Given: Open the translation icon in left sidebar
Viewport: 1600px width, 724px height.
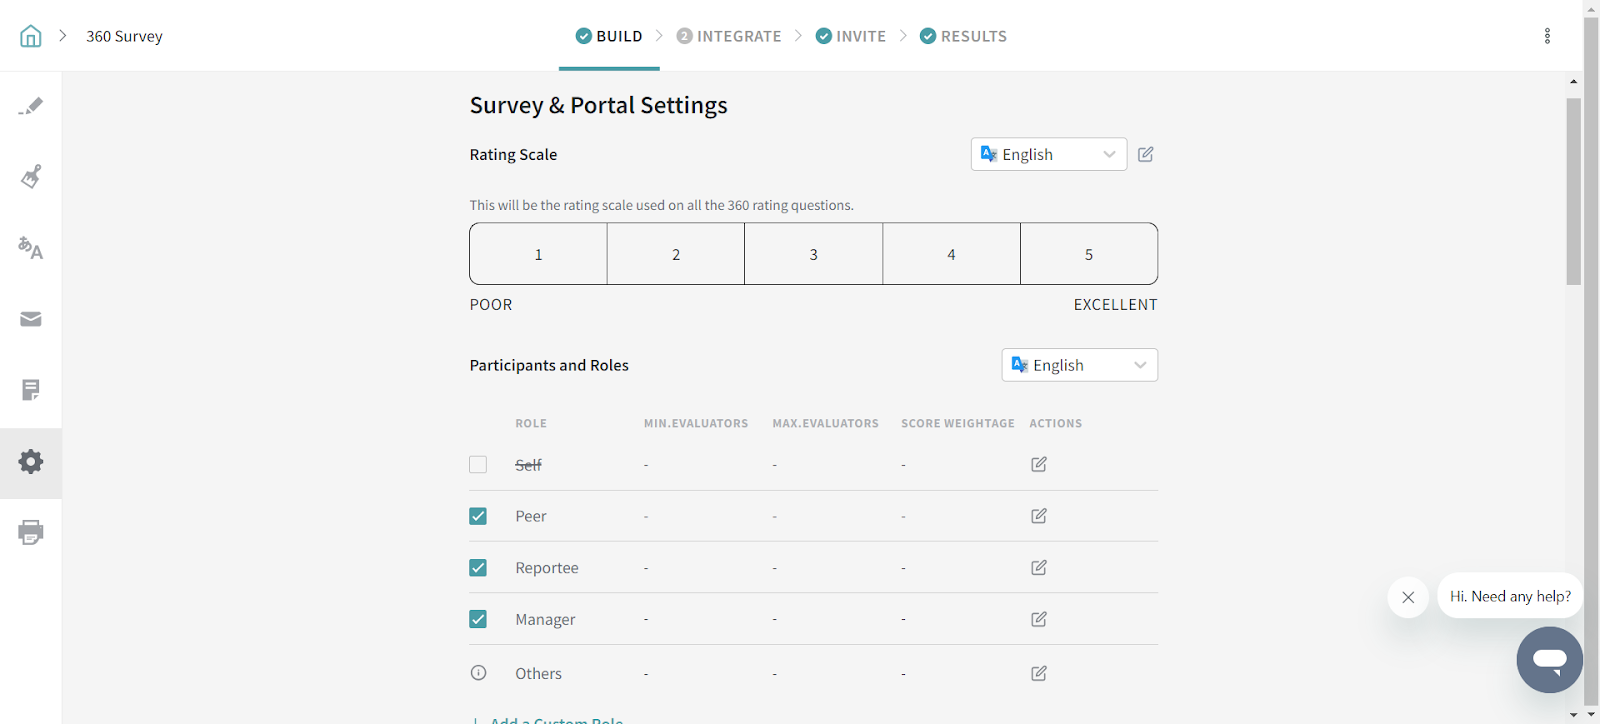Looking at the screenshot, I should click(x=31, y=248).
